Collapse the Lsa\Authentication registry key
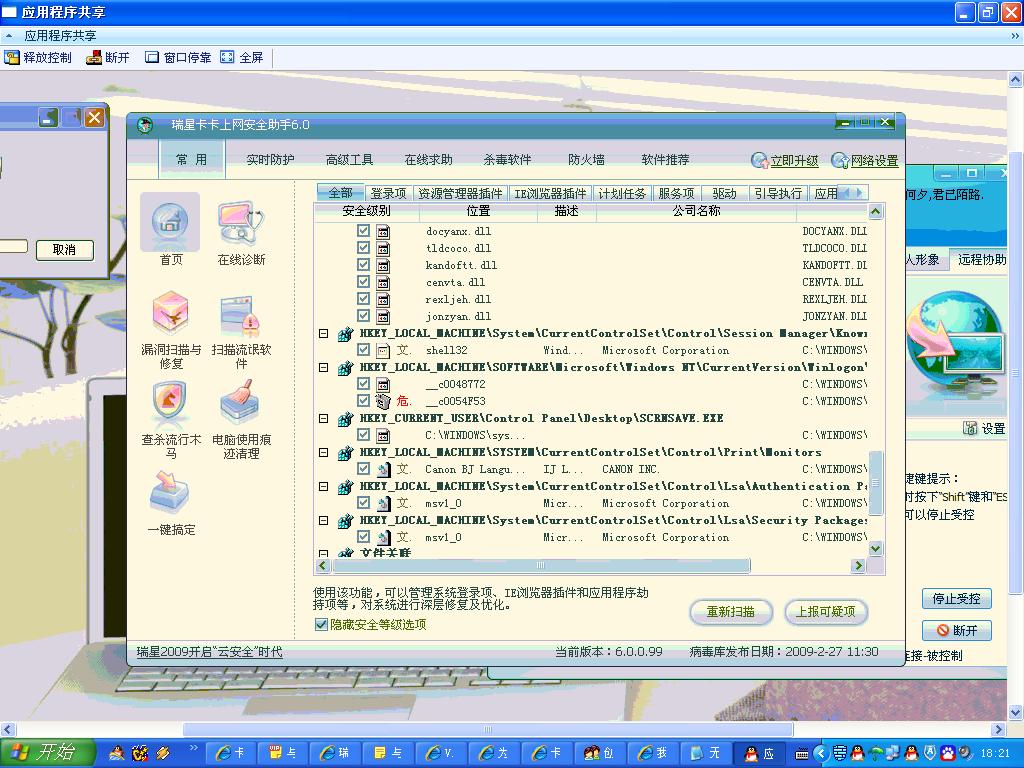The height and width of the screenshot is (768, 1024). [x=323, y=486]
